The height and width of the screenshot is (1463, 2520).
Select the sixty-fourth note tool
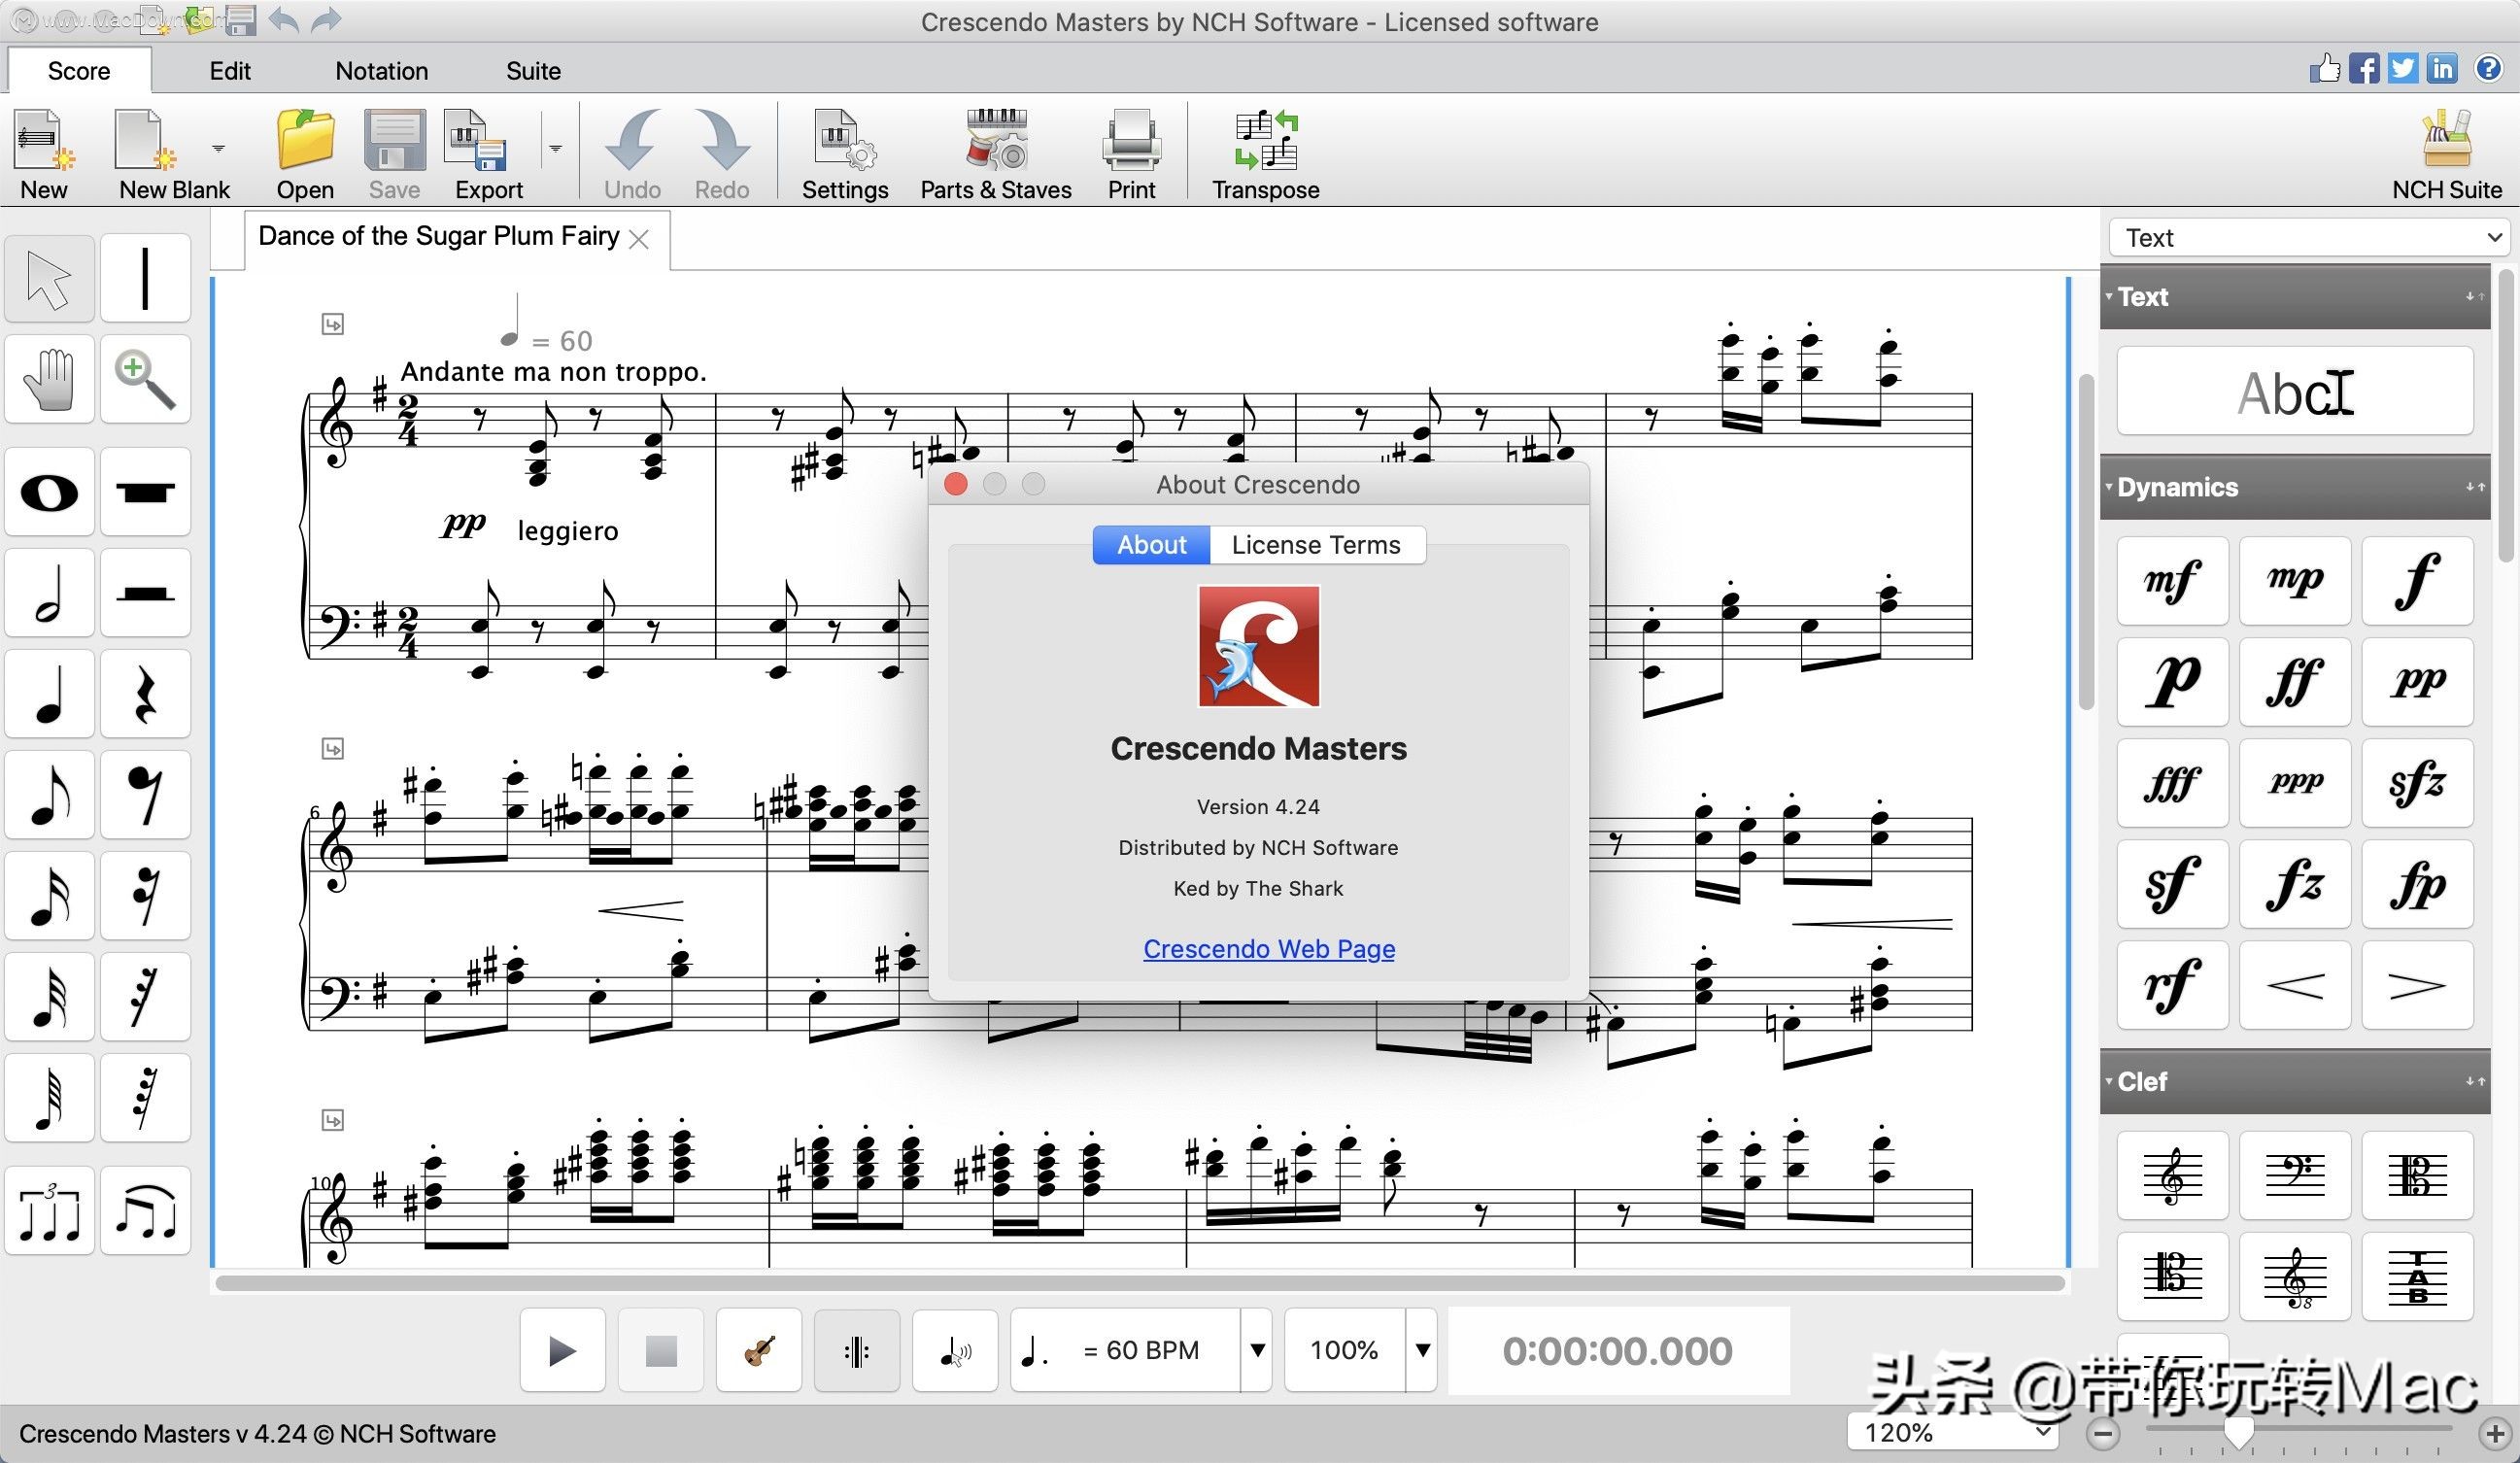[49, 1098]
